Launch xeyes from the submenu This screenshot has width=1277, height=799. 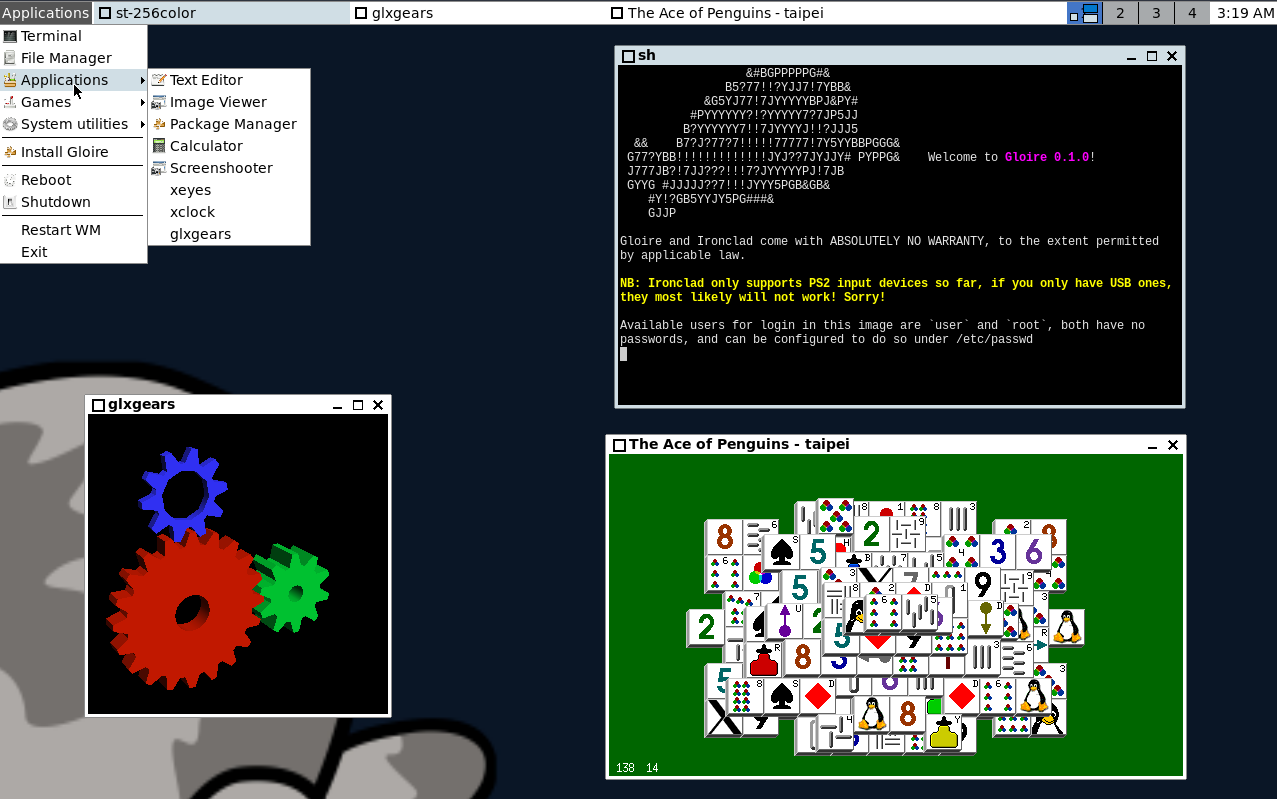click(190, 189)
